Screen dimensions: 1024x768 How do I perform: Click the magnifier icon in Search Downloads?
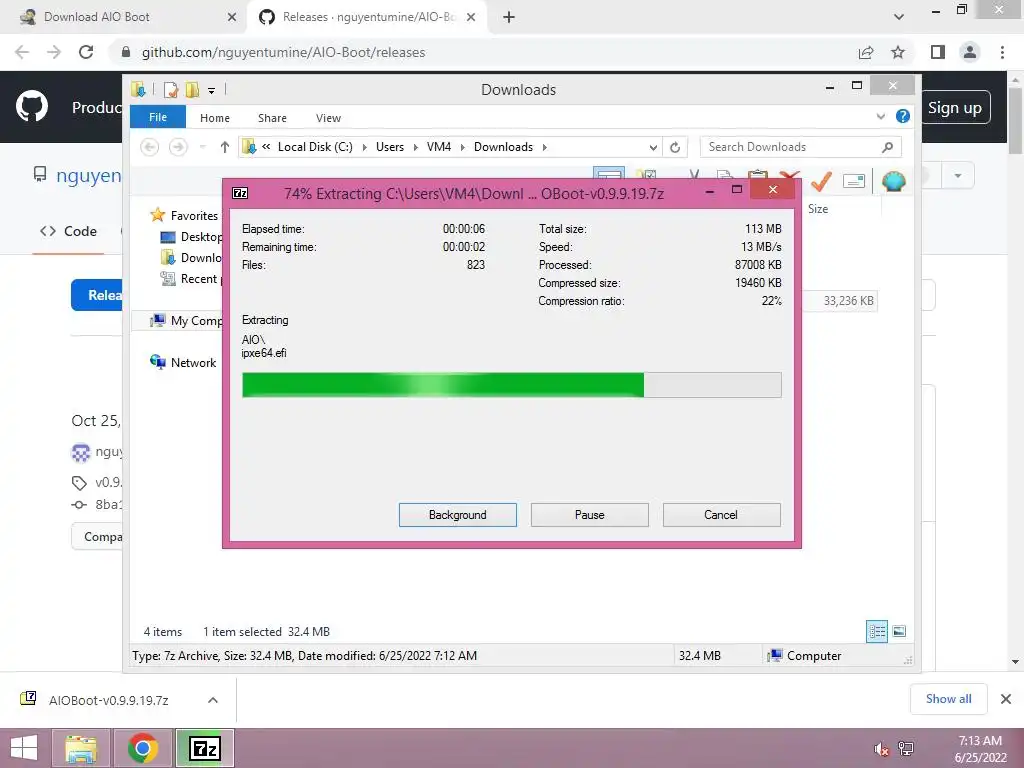coord(887,147)
